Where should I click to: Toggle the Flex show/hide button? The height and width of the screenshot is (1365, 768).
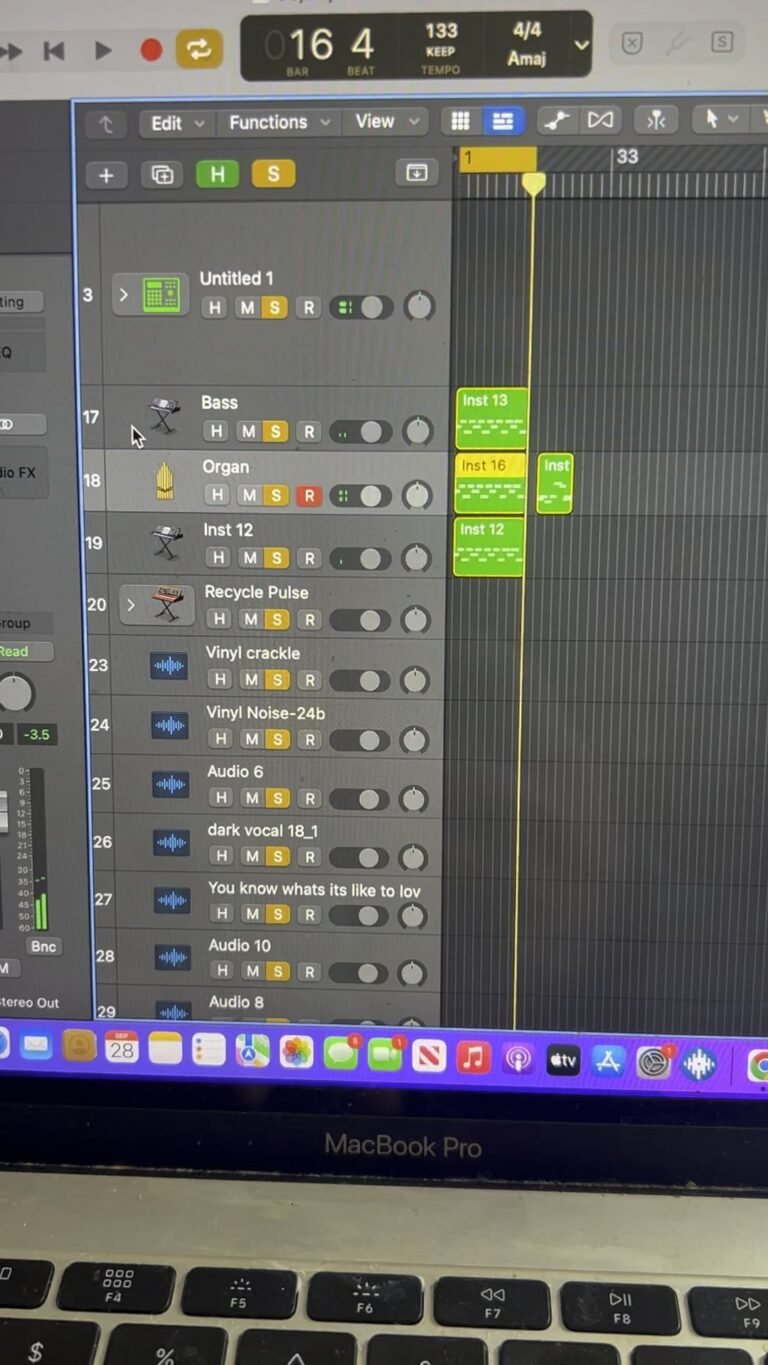click(x=600, y=120)
